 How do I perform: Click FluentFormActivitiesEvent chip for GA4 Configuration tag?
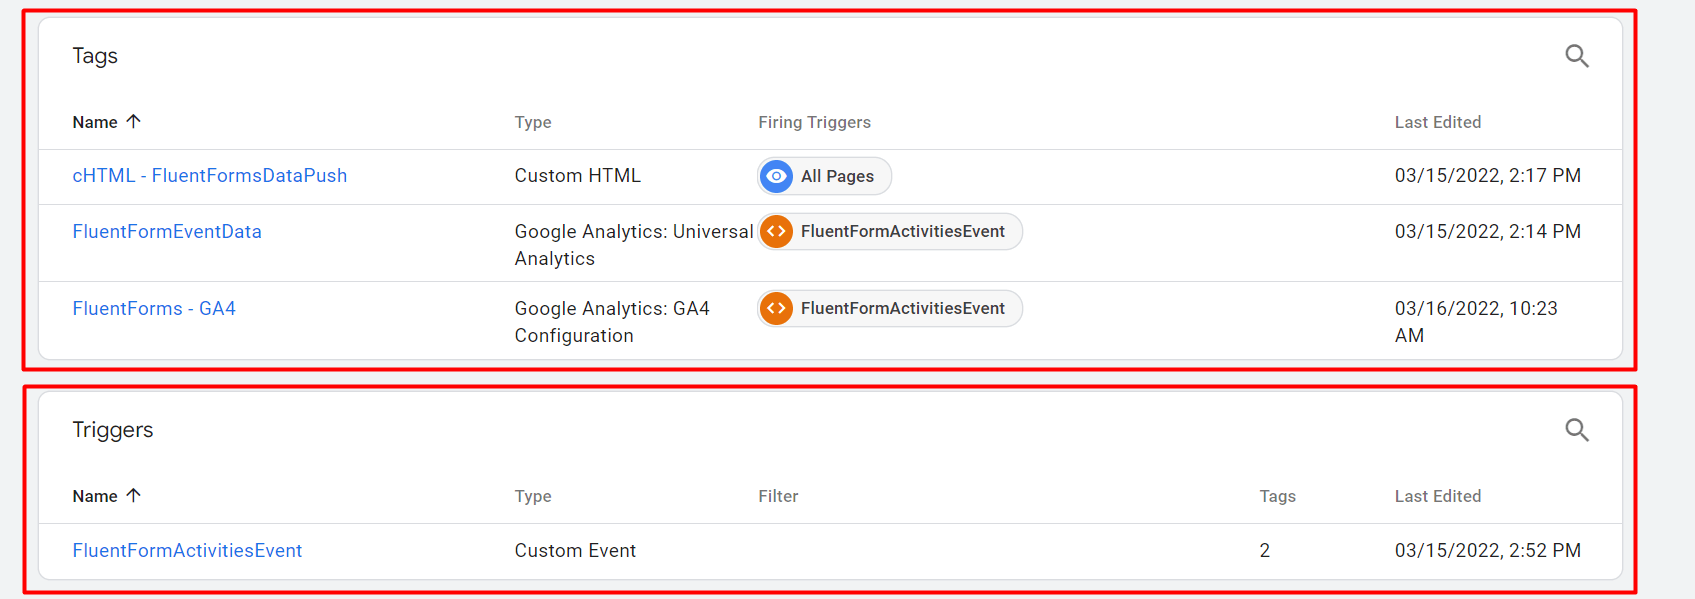(890, 308)
